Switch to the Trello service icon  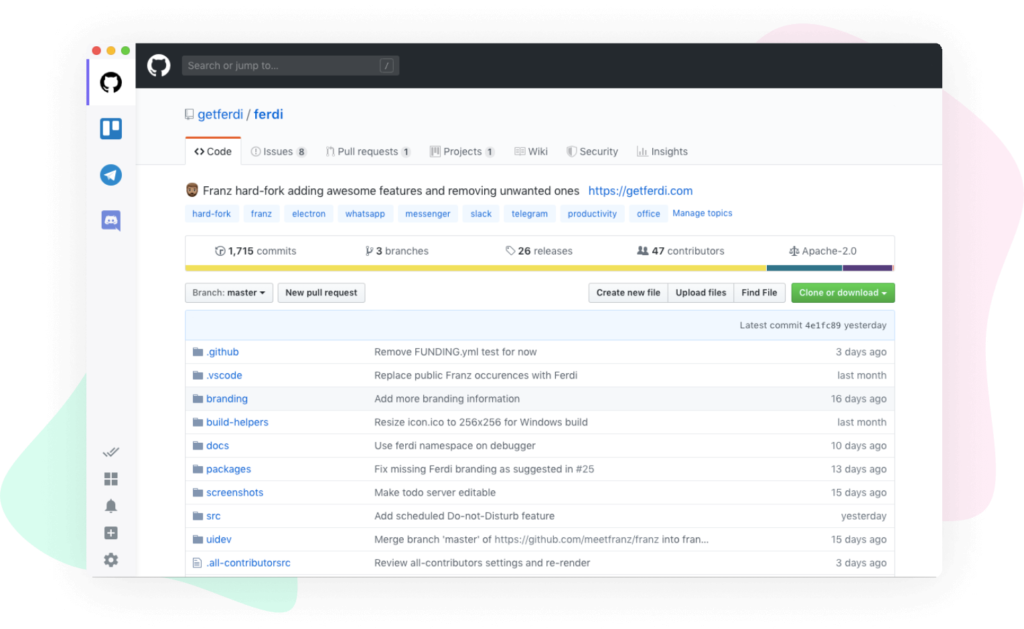[x=111, y=129]
